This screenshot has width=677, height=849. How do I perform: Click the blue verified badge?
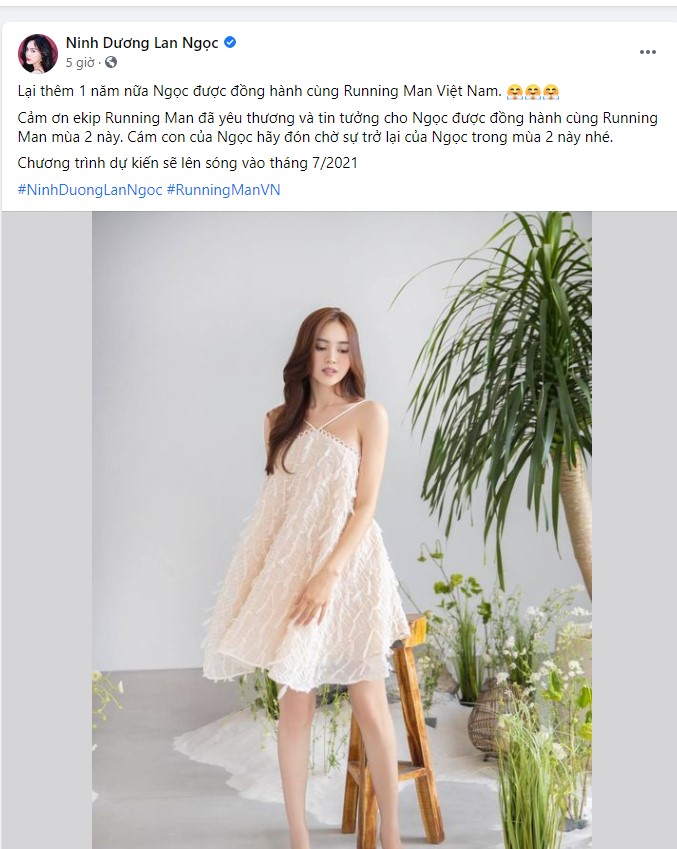(x=230, y=42)
